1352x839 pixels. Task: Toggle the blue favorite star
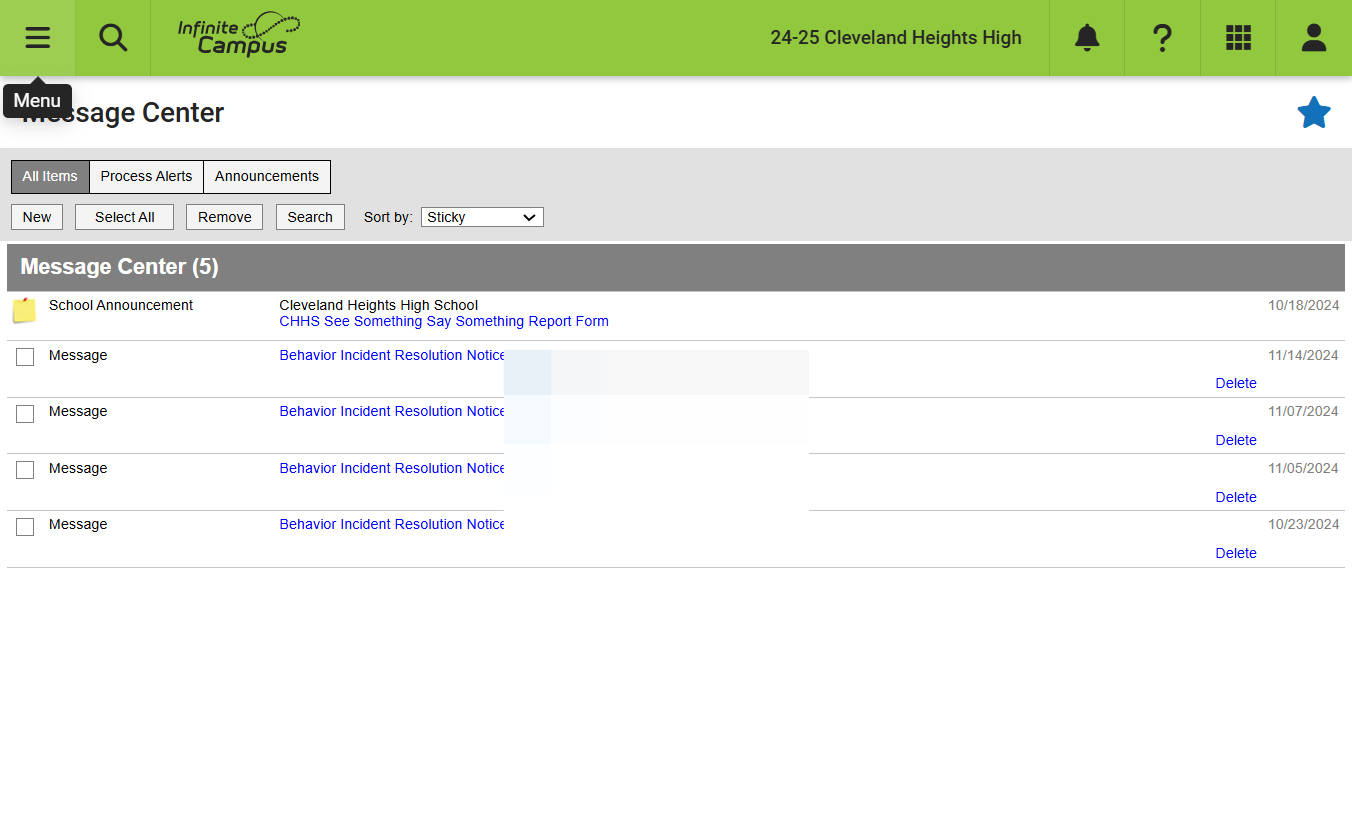point(1314,113)
